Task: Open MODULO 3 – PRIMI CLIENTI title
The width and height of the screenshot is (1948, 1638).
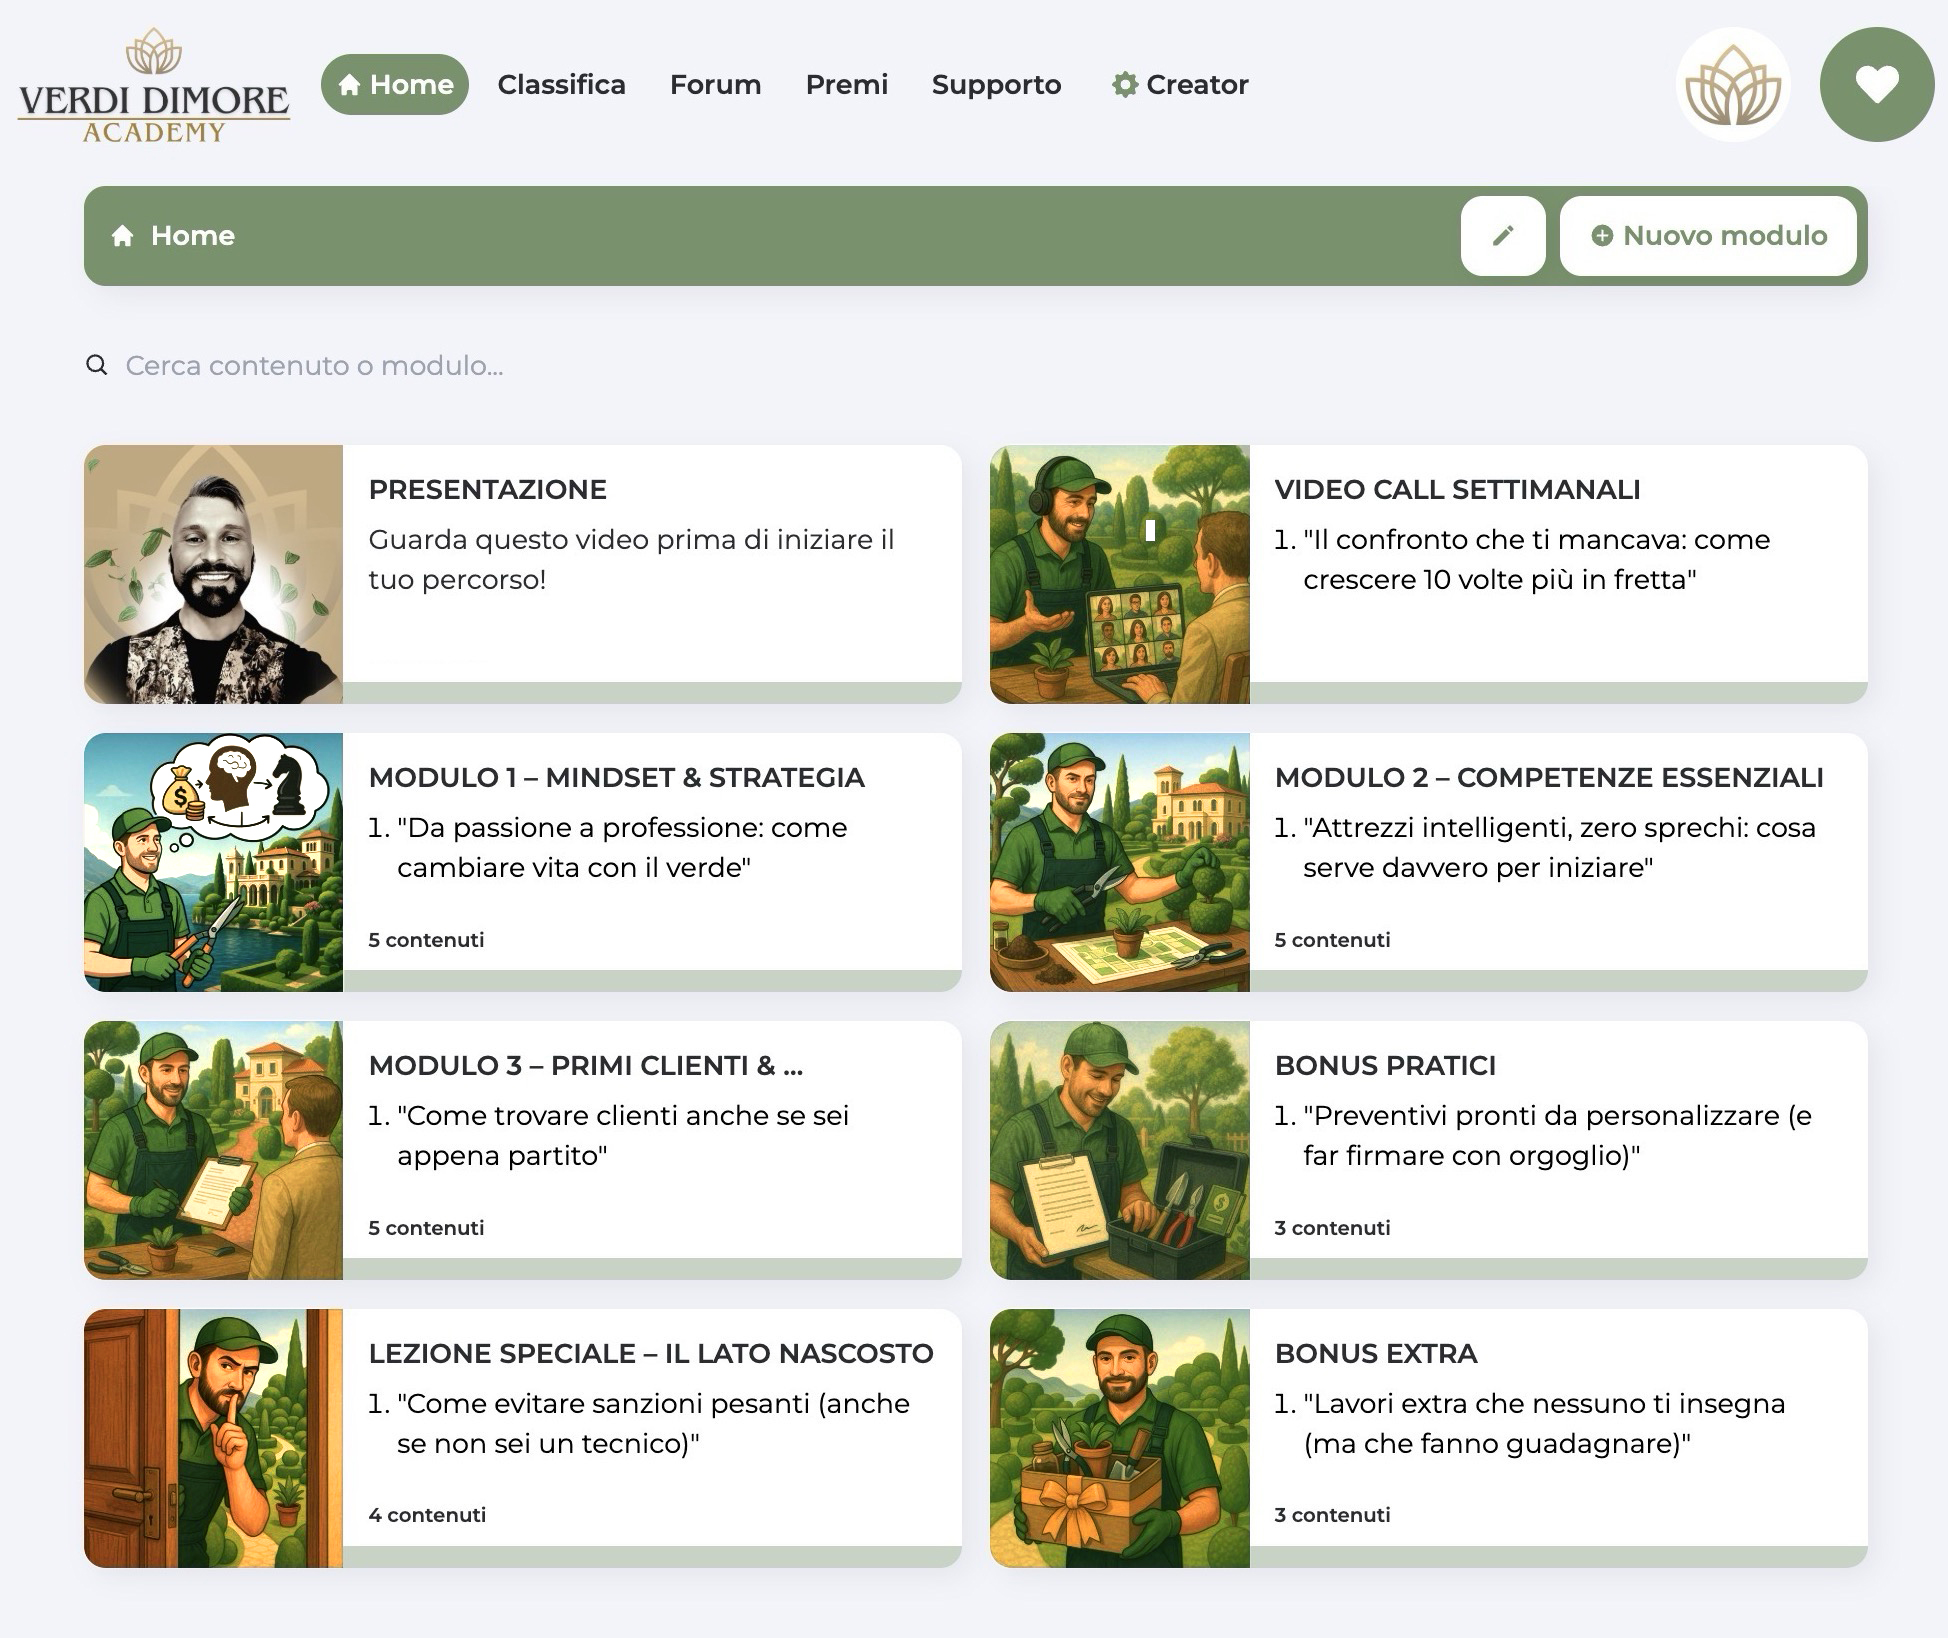Action: pyautogui.click(x=585, y=1066)
